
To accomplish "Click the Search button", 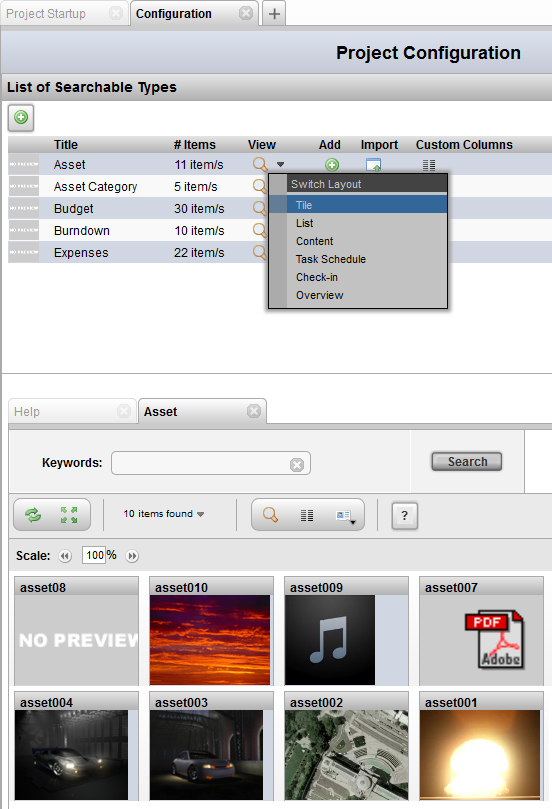I will point(467,461).
